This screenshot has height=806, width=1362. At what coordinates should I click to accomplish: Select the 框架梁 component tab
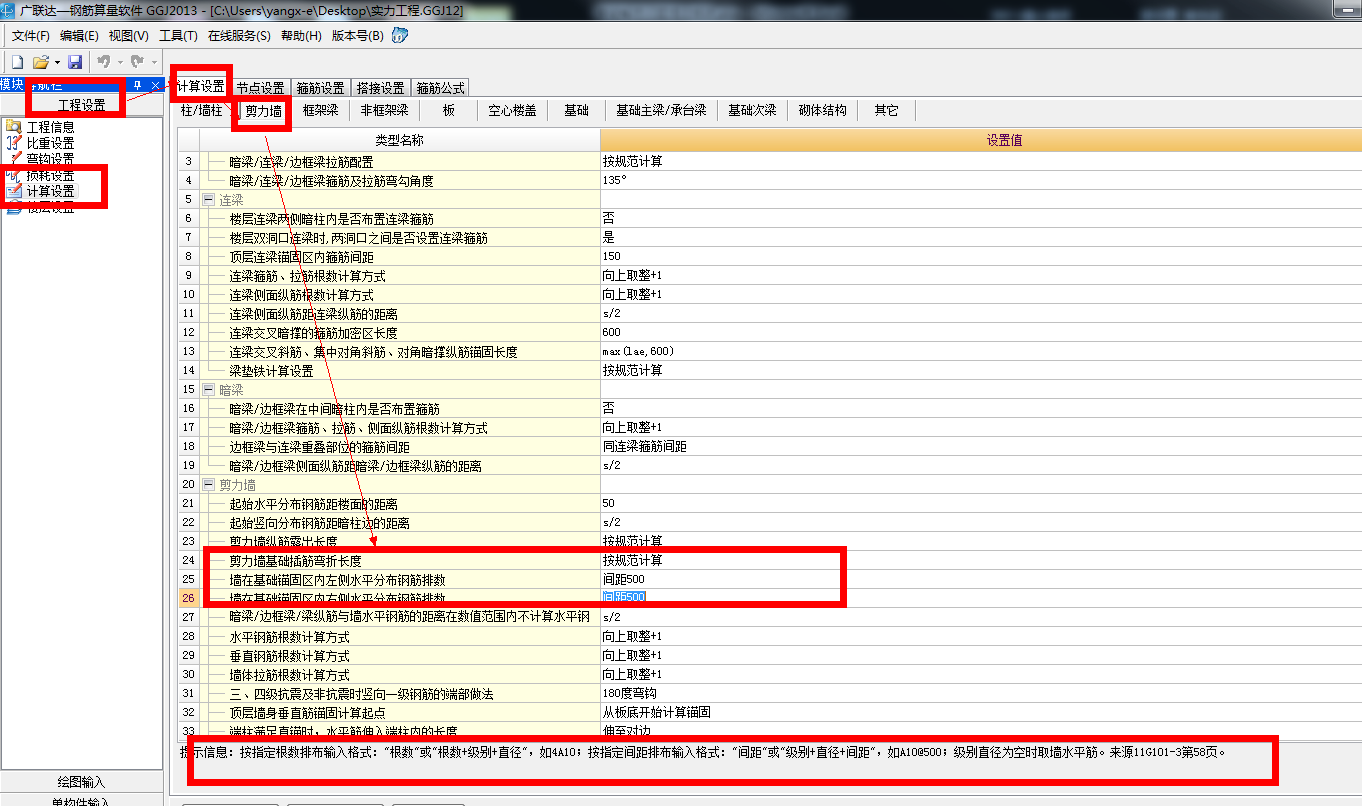click(x=320, y=110)
